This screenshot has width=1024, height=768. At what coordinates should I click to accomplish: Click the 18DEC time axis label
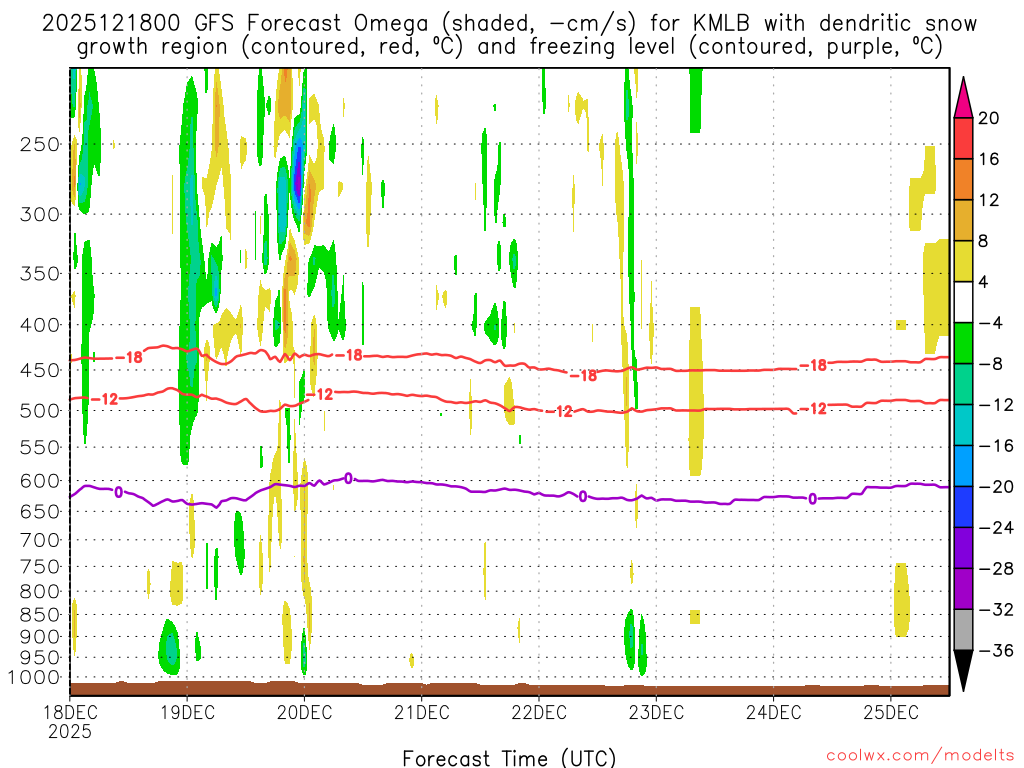pyautogui.click(x=70, y=712)
